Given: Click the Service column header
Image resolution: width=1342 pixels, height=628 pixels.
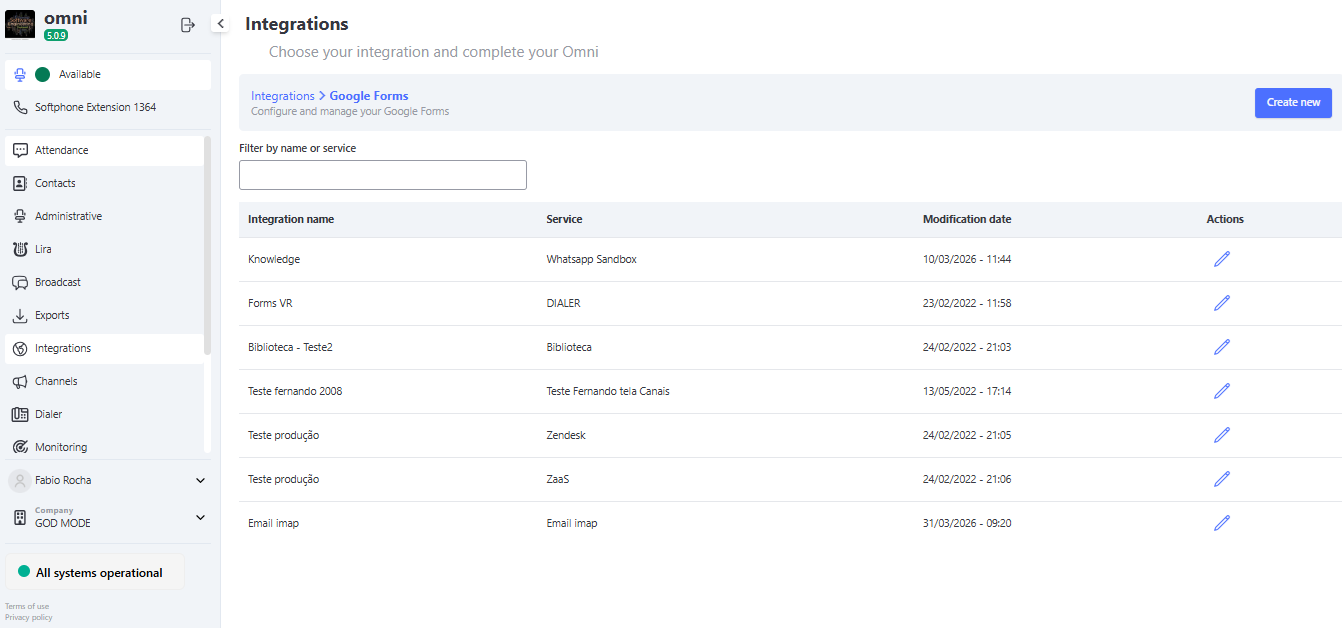Looking at the screenshot, I should coord(564,219).
